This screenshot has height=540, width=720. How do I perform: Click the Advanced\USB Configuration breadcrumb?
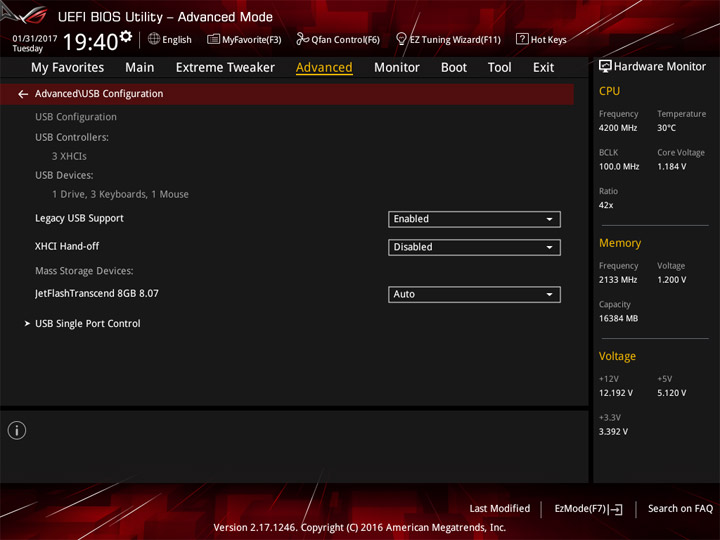point(99,94)
